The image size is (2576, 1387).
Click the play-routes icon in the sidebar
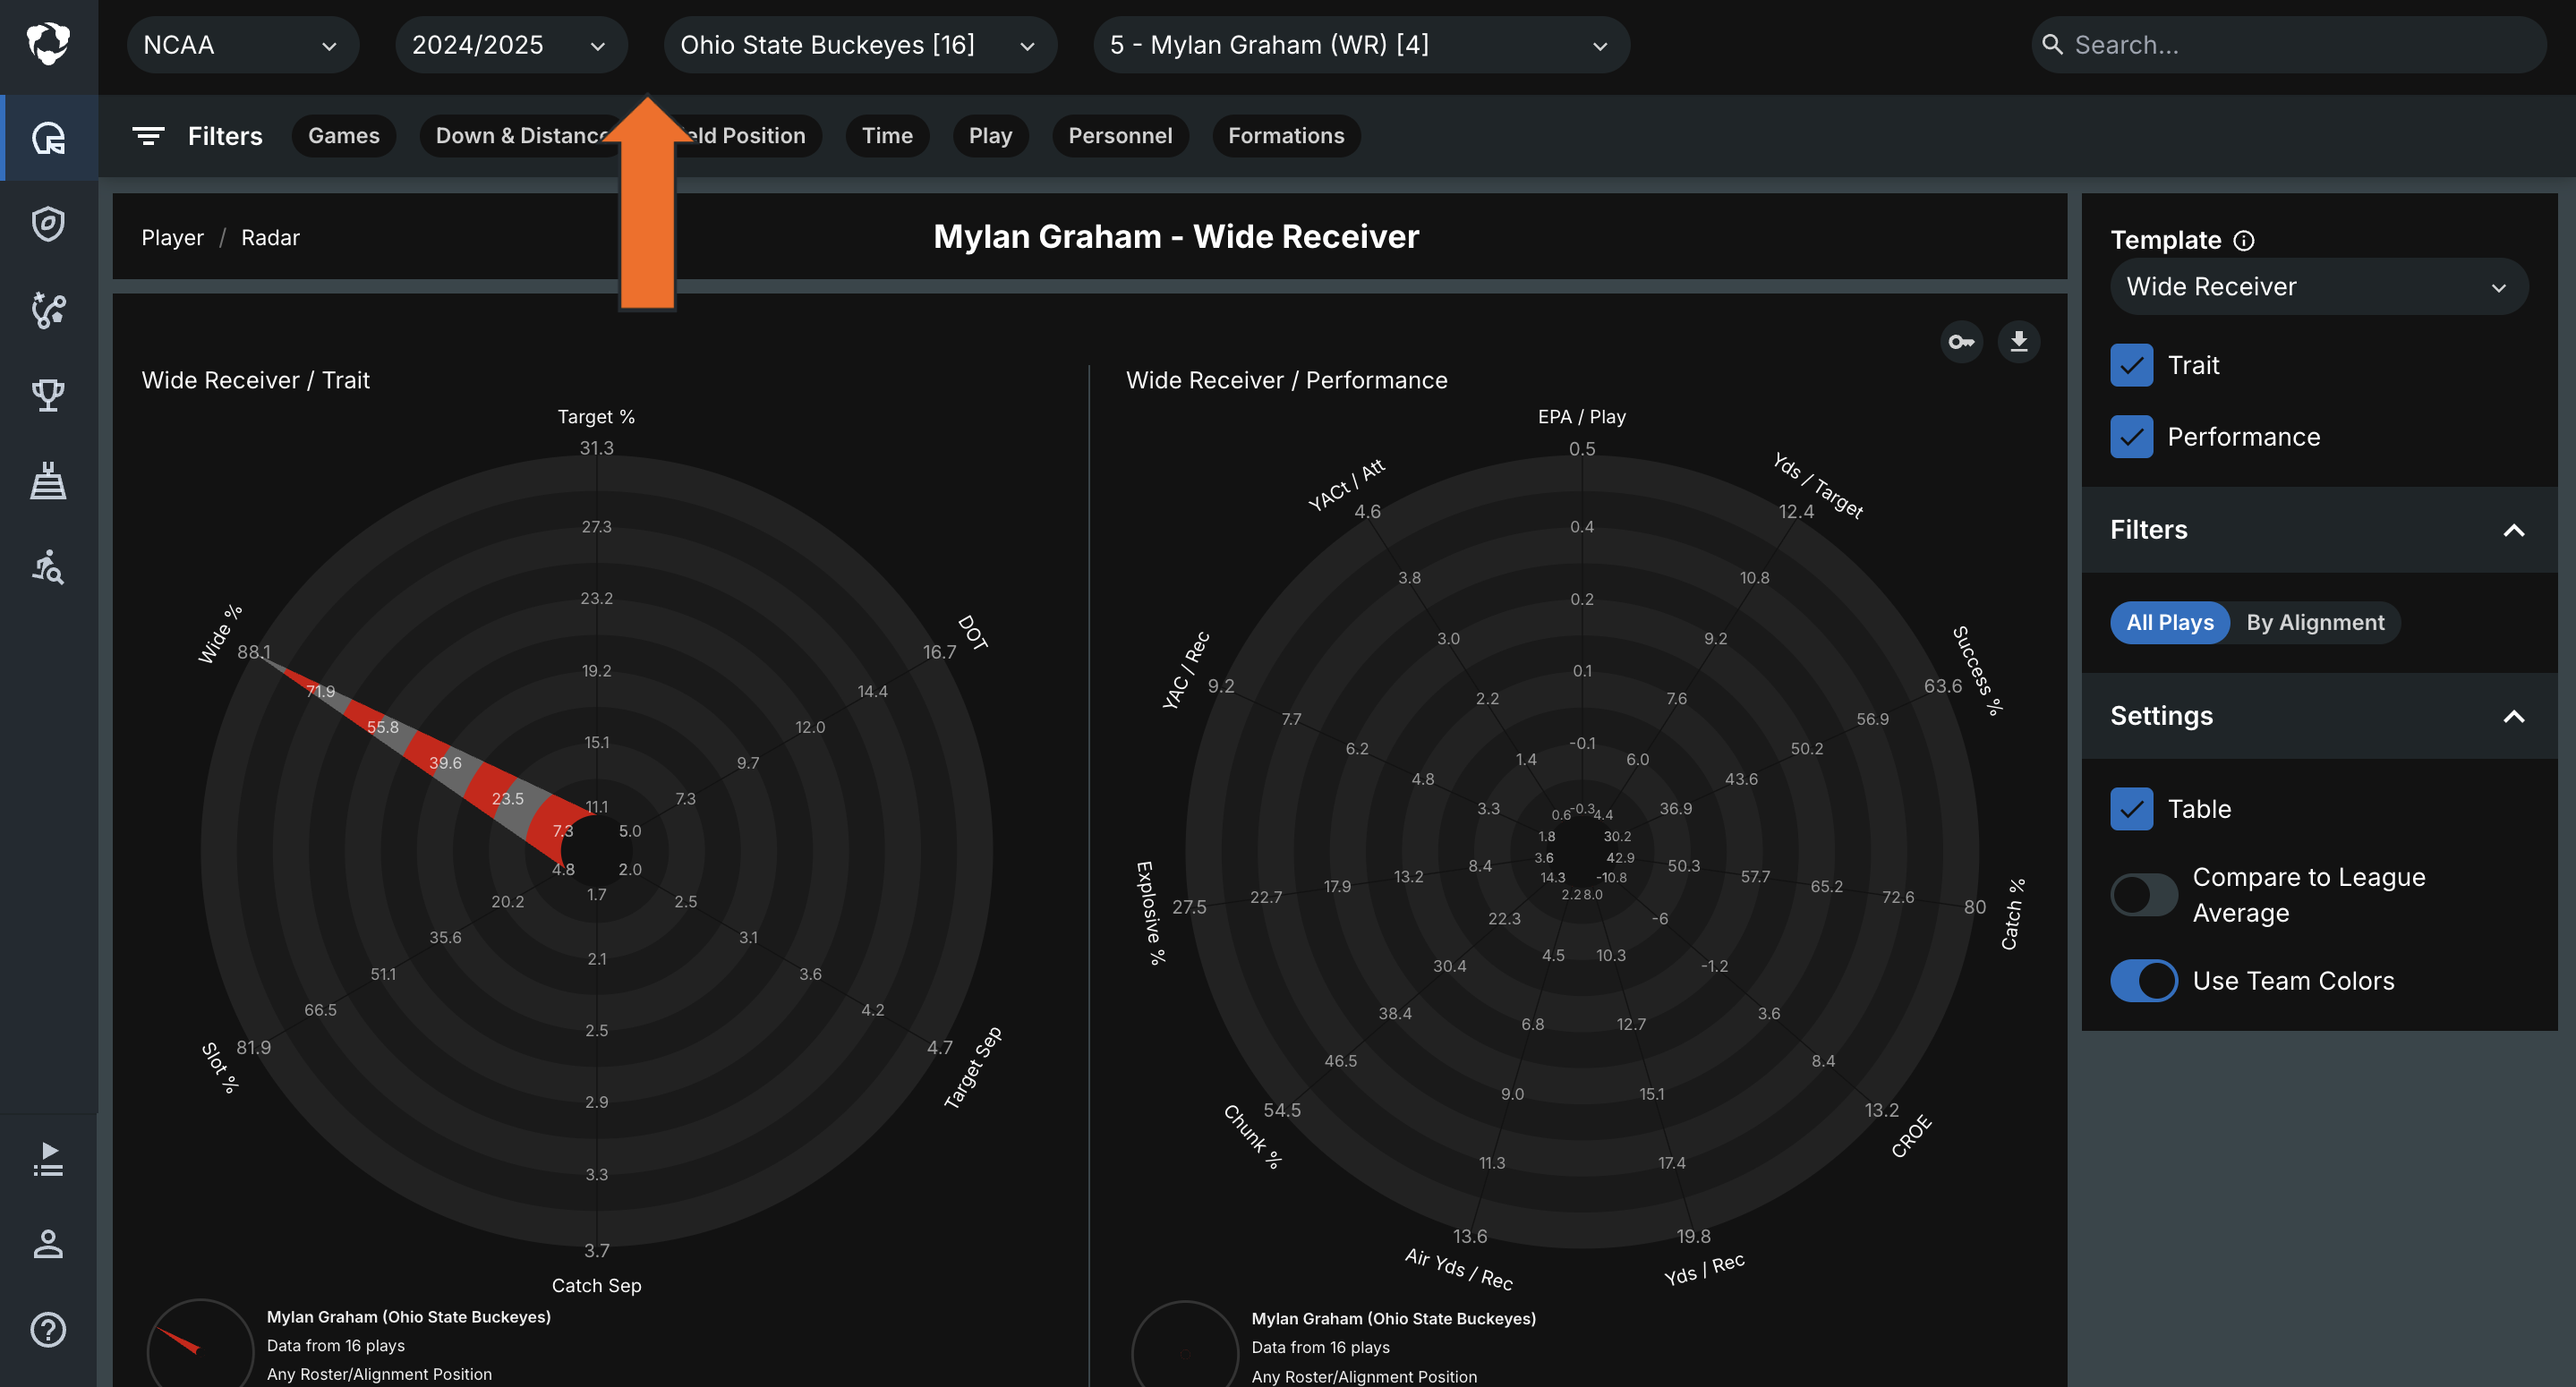pos(48,311)
